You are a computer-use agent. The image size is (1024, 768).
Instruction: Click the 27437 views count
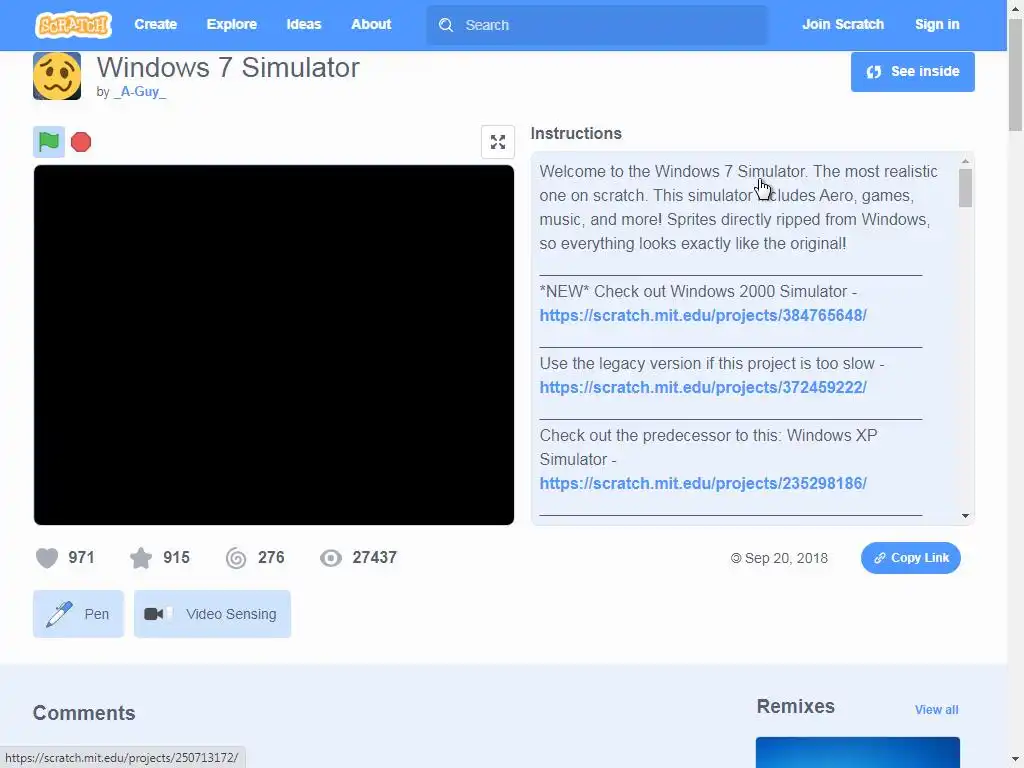(374, 558)
